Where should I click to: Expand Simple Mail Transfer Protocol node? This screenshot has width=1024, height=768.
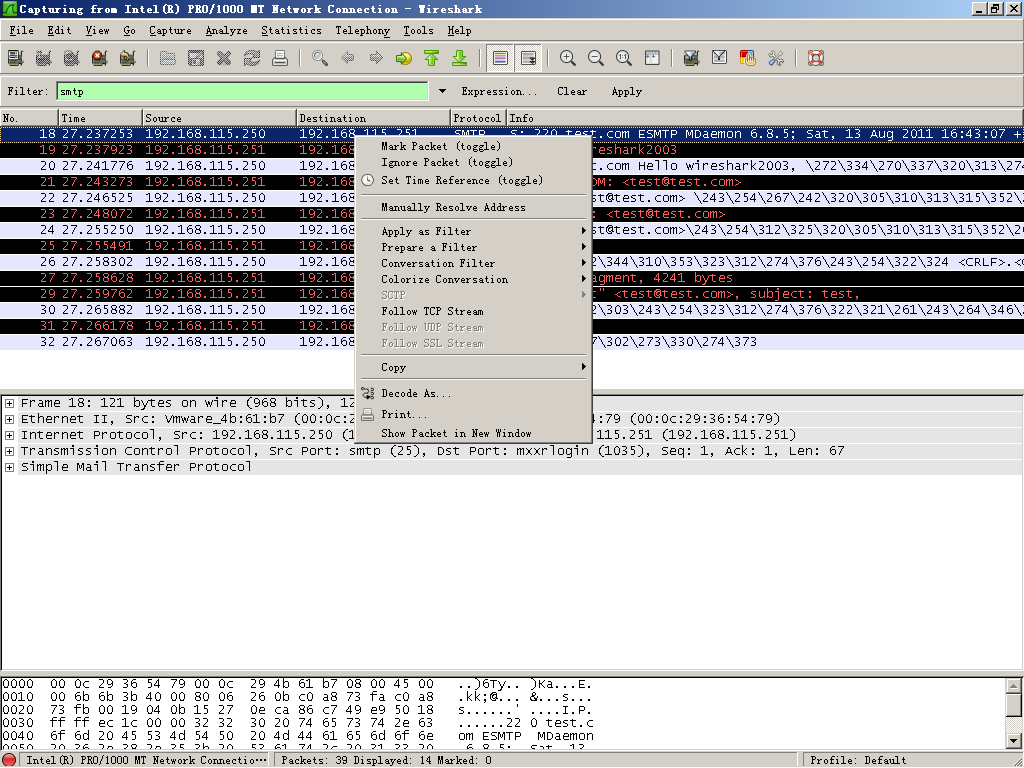[x=9, y=467]
